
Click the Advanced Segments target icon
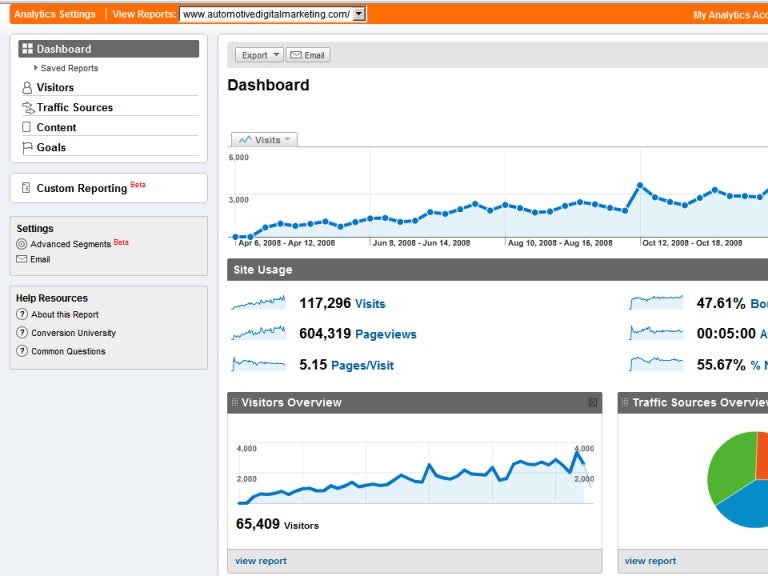[22, 244]
